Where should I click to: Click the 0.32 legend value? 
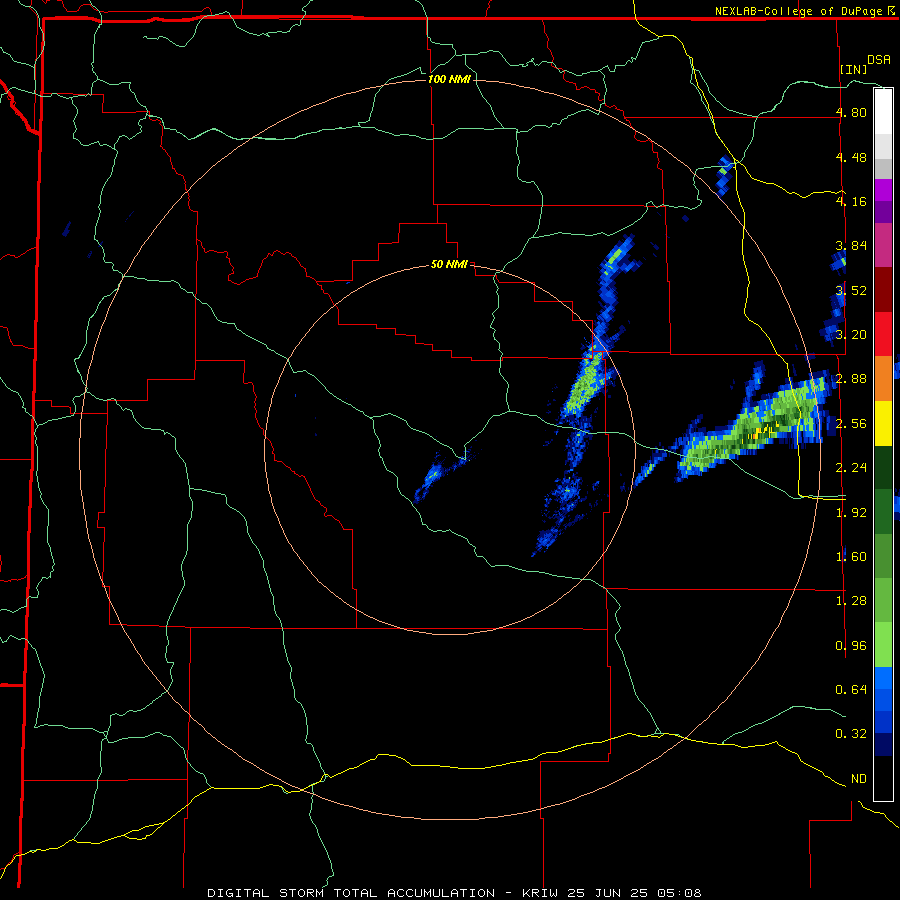(x=851, y=734)
